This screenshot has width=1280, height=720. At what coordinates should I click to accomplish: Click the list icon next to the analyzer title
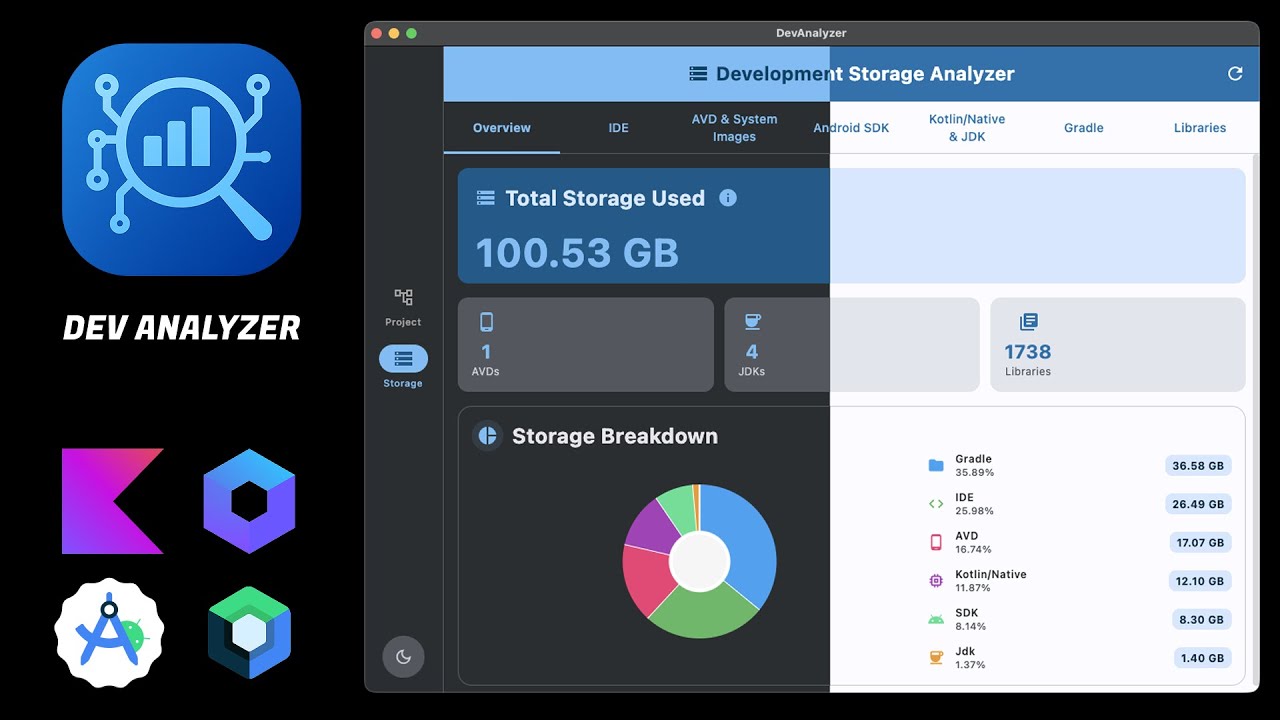(x=697, y=73)
